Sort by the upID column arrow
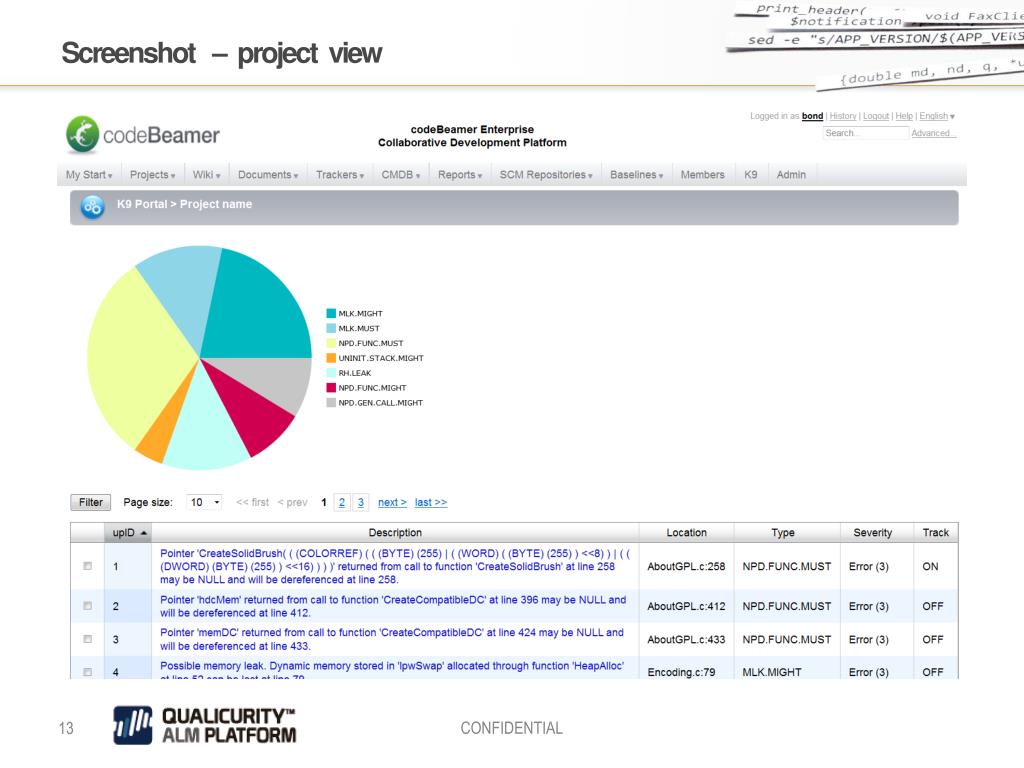This screenshot has height=768, width=1024. tap(144, 533)
